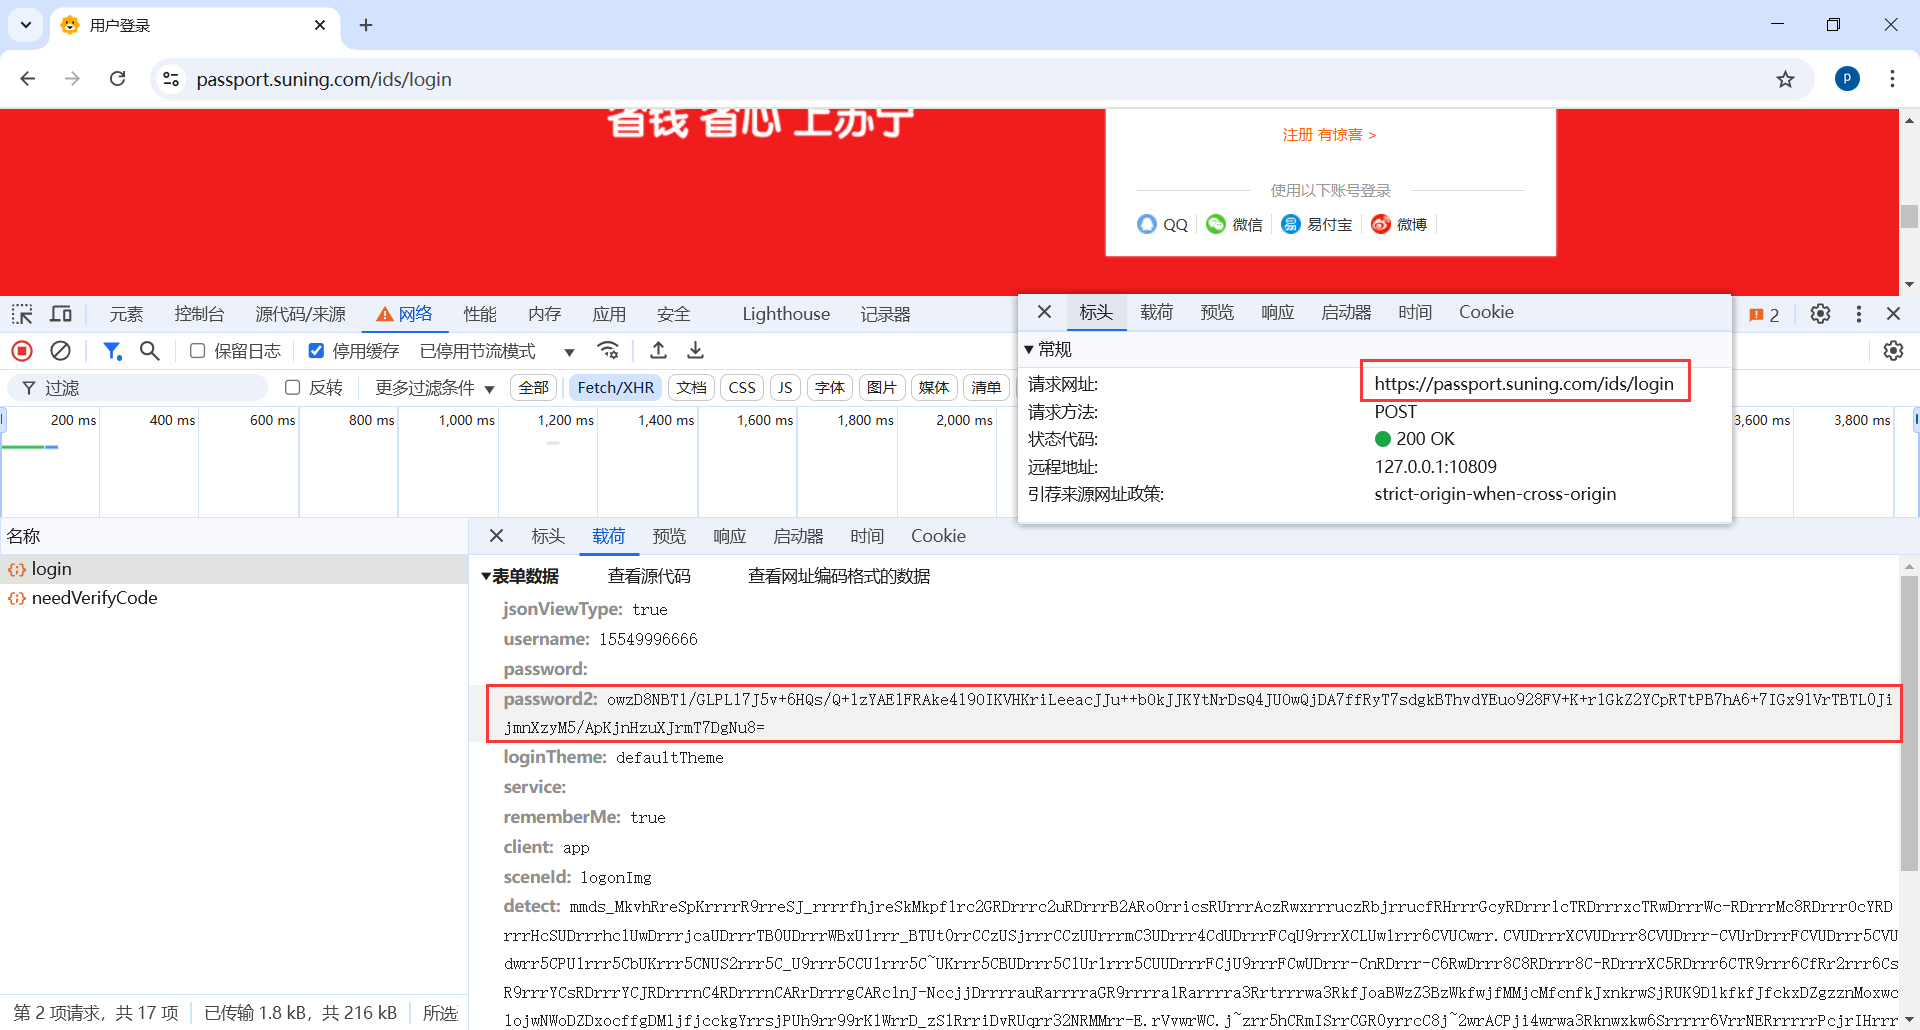
Task: Open the network search magnifier
Action: [150, 351]
